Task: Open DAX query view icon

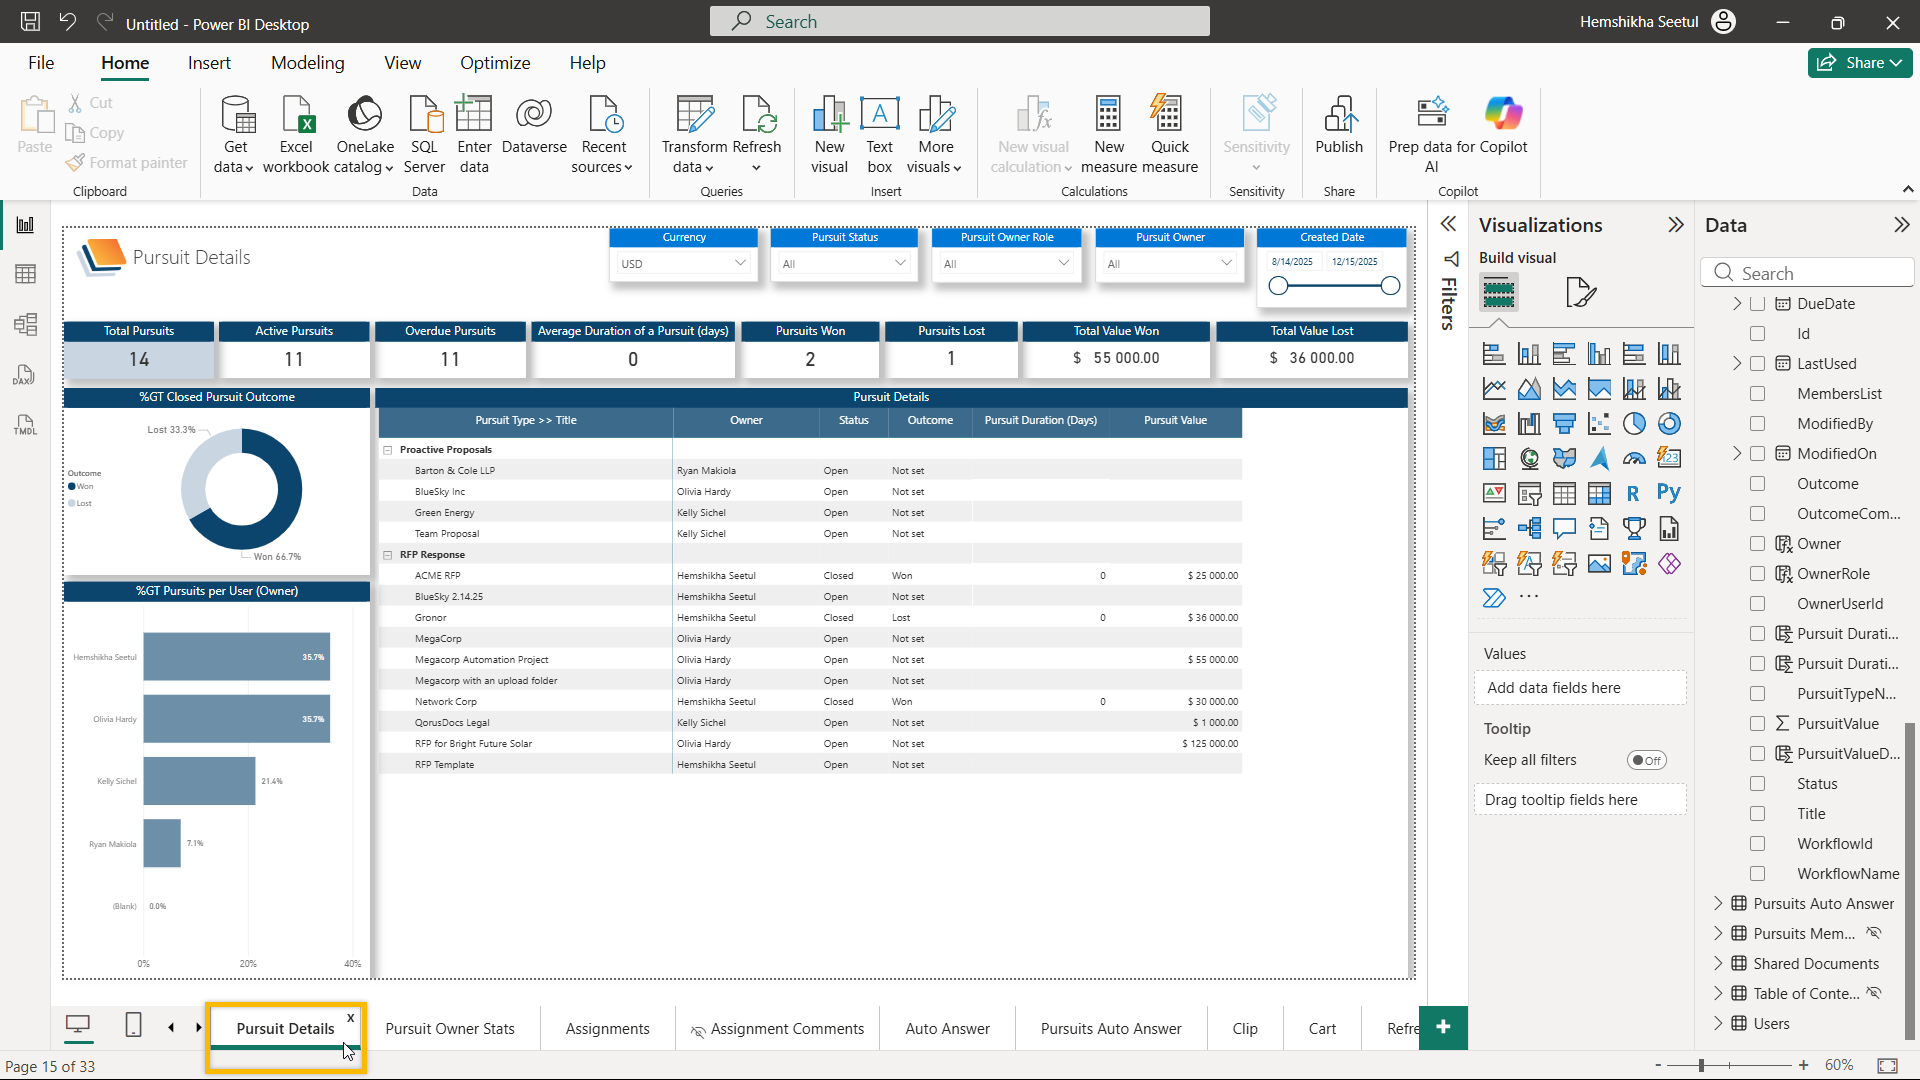Action: coord(25,375)
